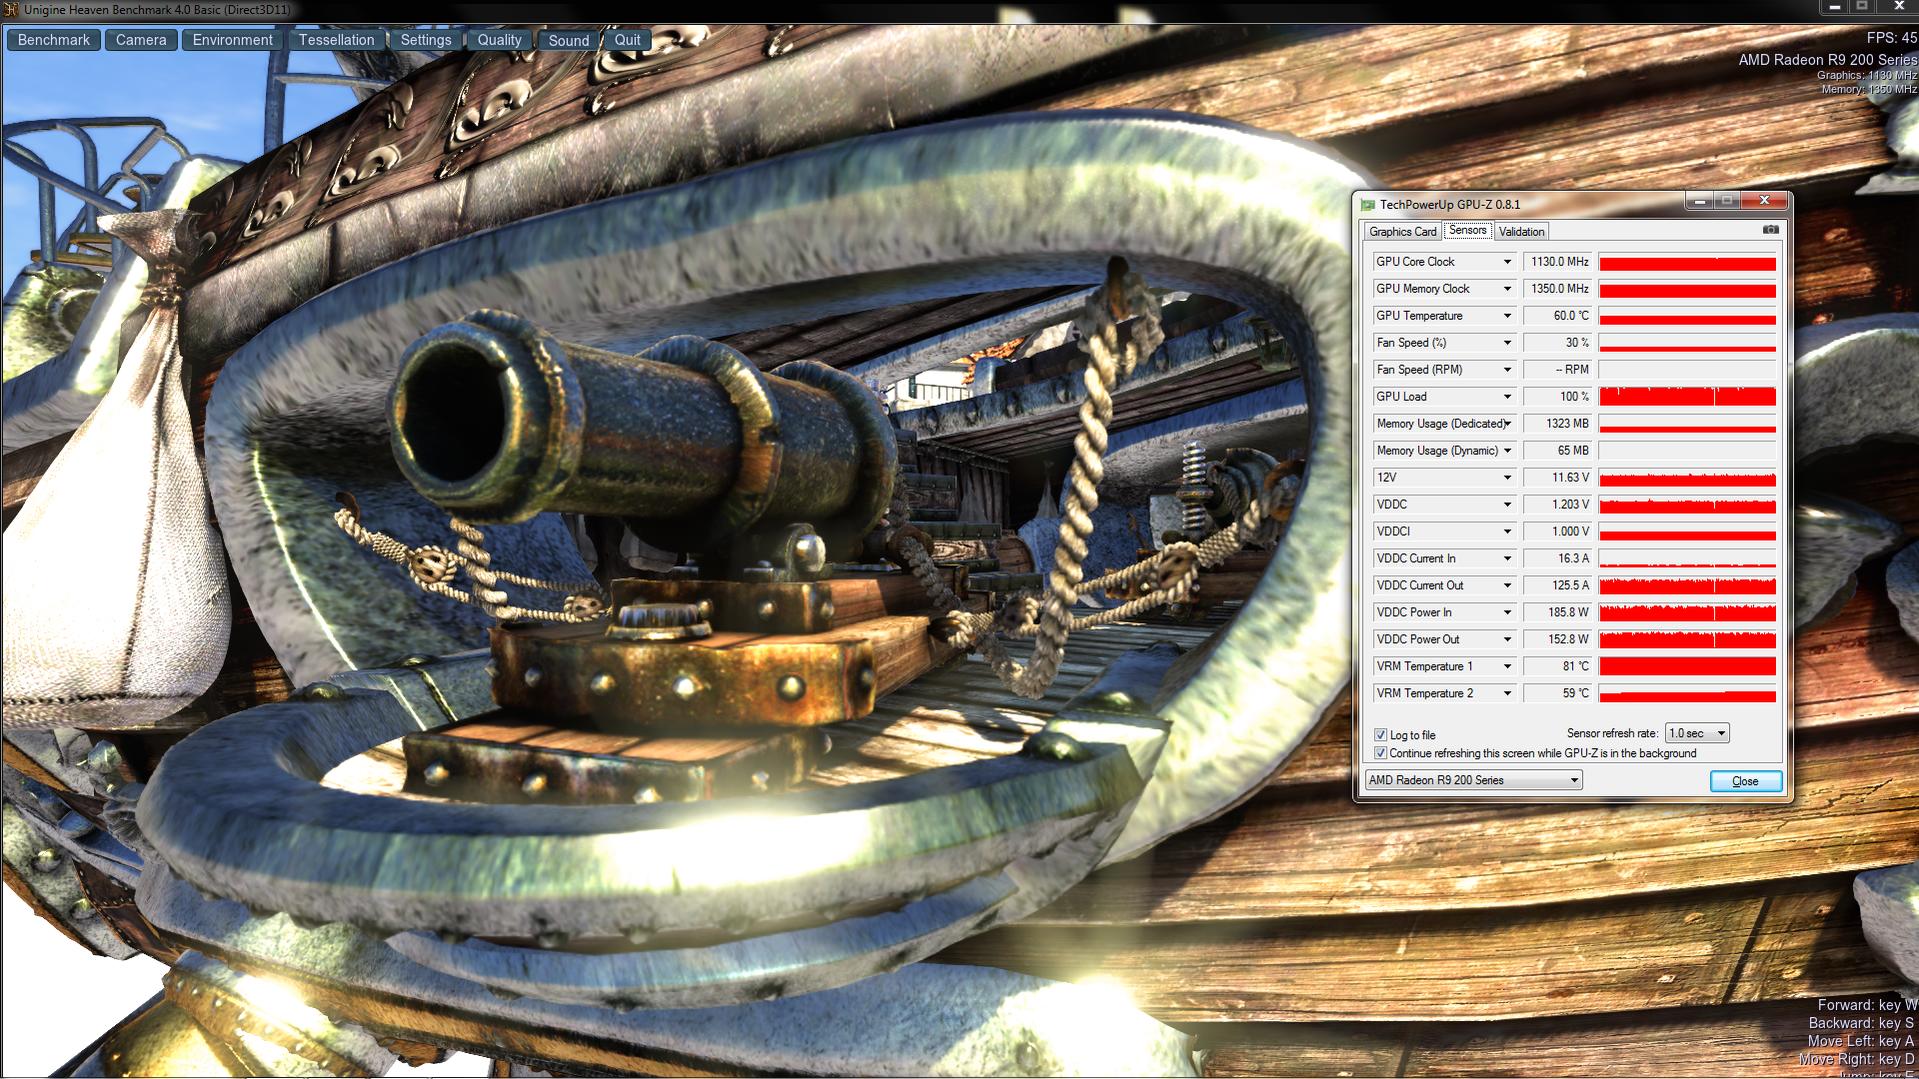Minimize the GPU-Z window
The height and width of the screenshot is (1079, 1919).
pos(1699,201)
